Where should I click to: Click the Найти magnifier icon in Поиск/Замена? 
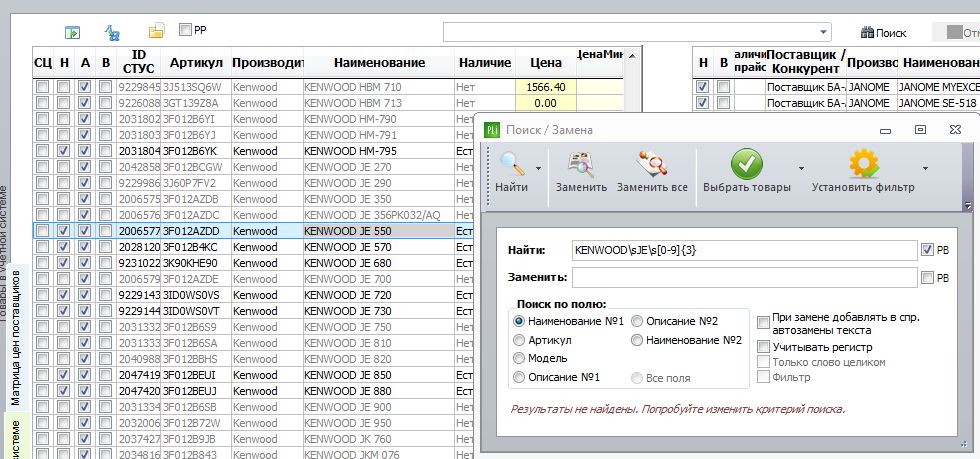pyautogui.click(x=511, y=165)
